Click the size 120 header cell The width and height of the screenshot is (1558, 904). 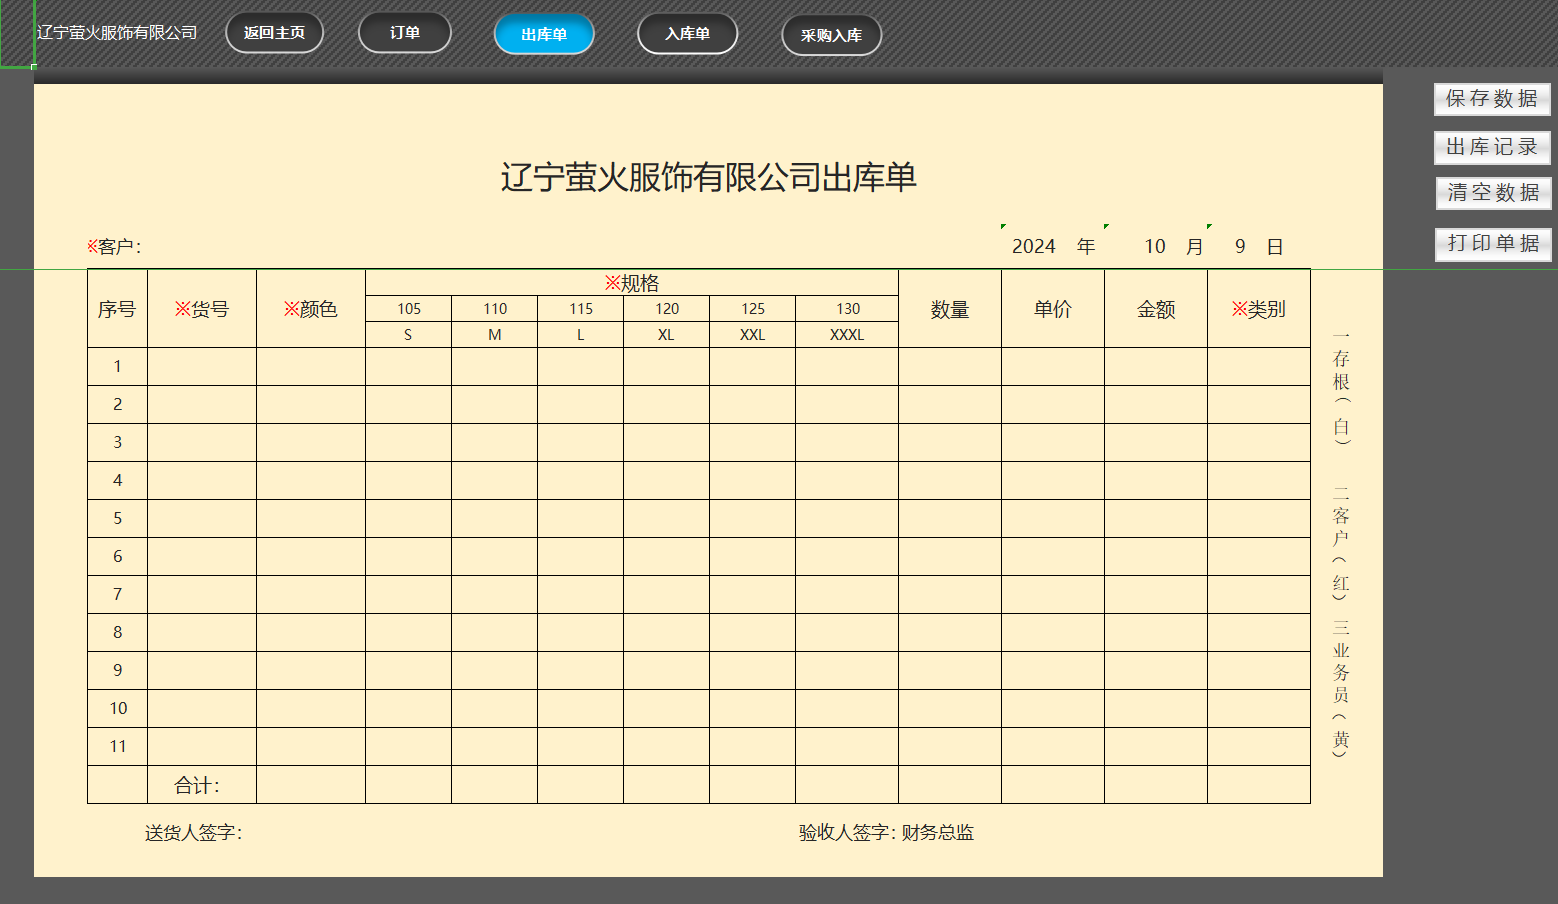[666, 309]
